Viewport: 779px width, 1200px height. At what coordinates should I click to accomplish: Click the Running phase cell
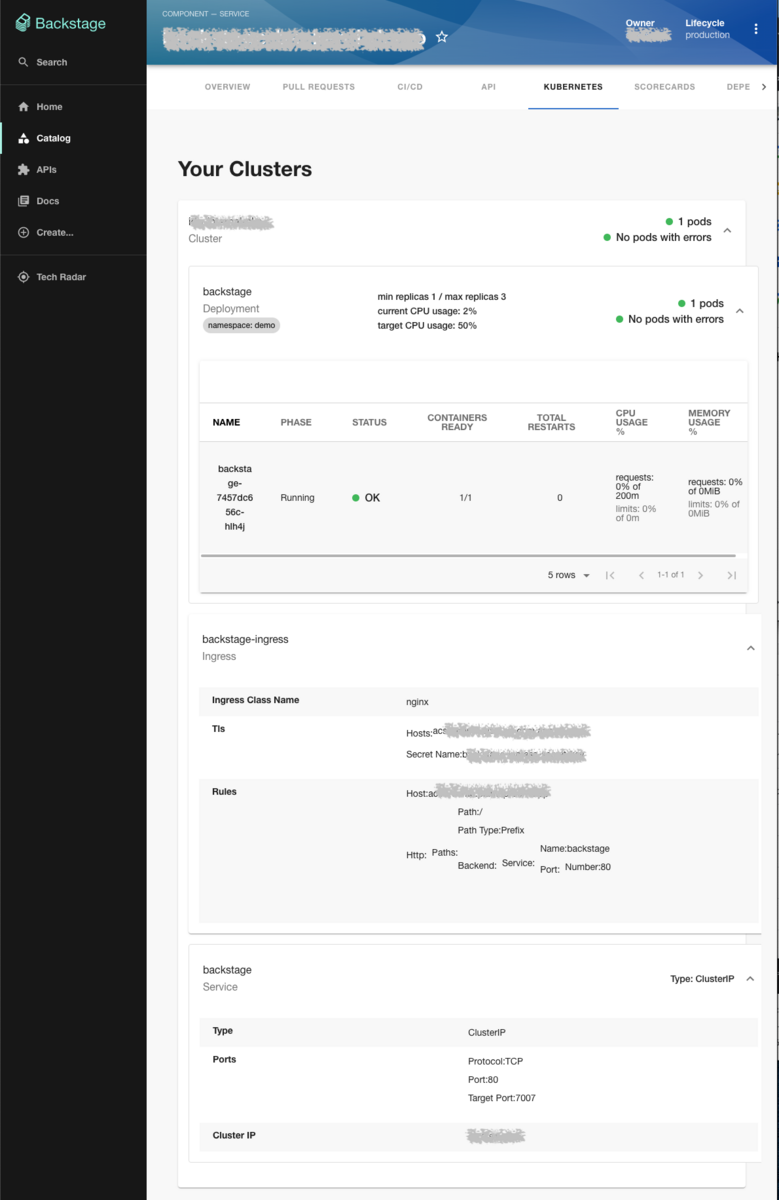click(297, 497)
